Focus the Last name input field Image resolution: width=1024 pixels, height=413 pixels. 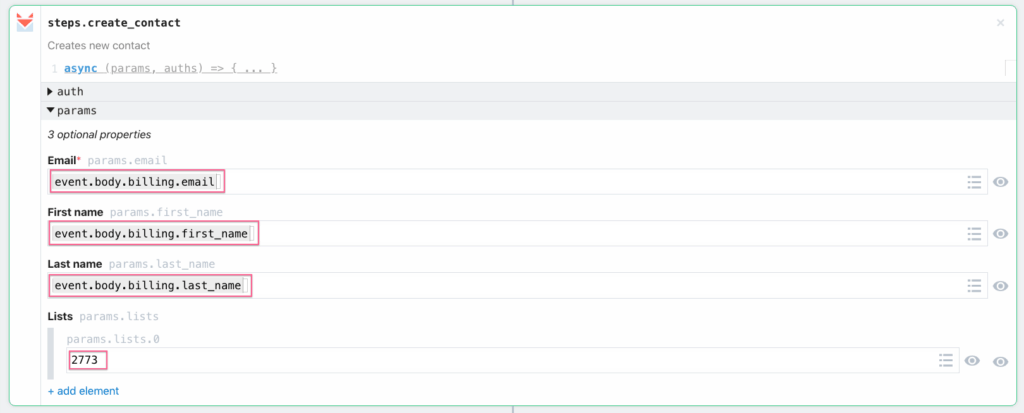point(500,286)
